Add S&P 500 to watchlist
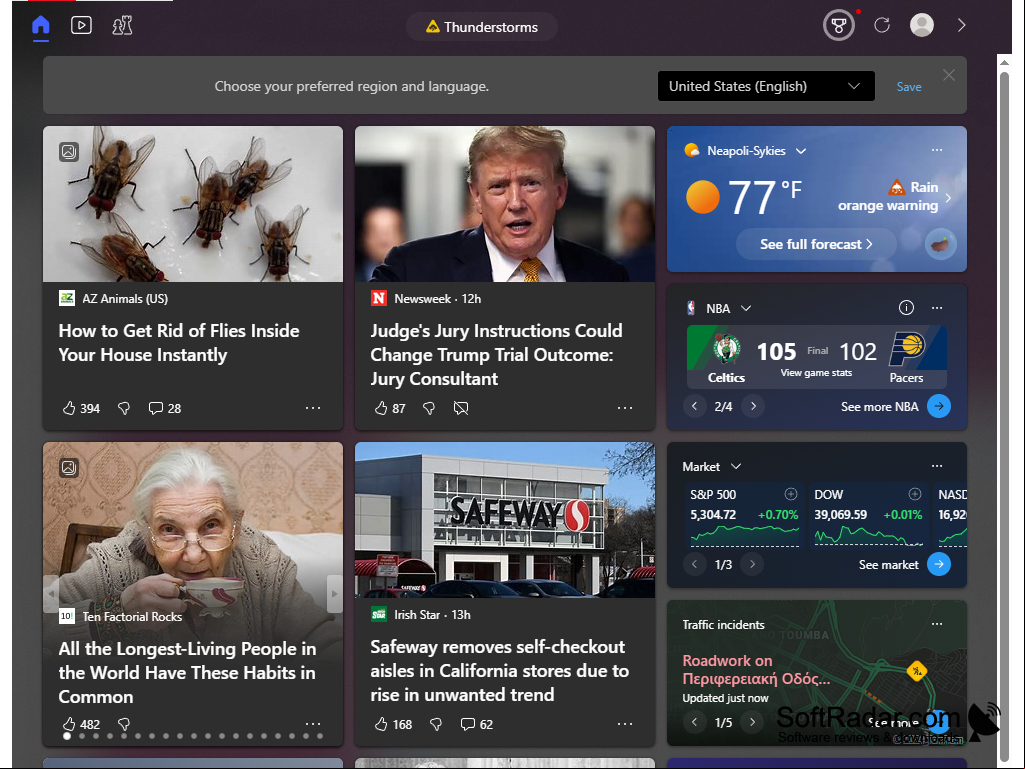1025x769 pixels. point(790,494)
